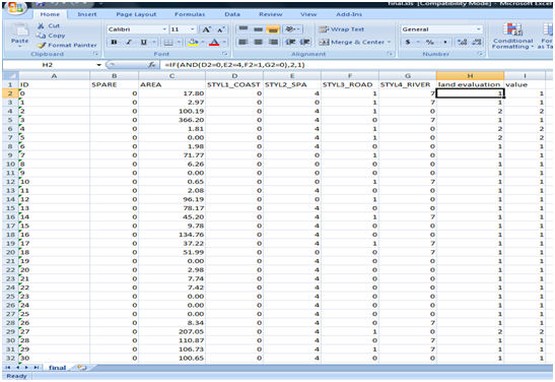Click the Office Button logo
Viewport: 555px width, 382px height.
[x=15, y=7]
